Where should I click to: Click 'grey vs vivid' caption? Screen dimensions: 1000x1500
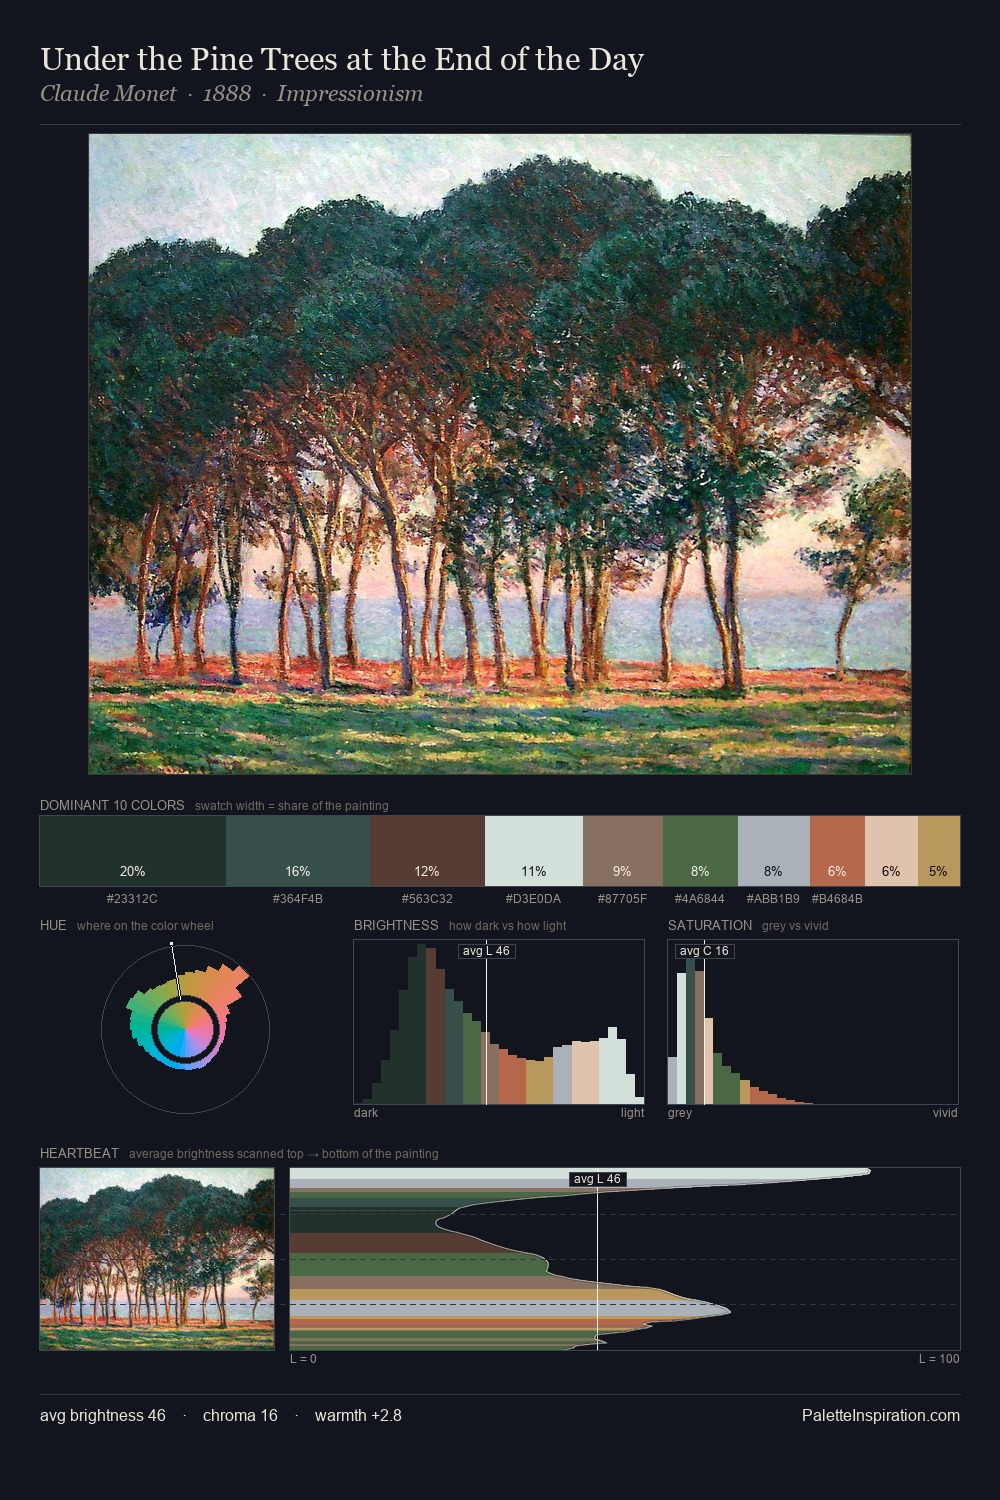pyautogui.click(x=795, y=926)
